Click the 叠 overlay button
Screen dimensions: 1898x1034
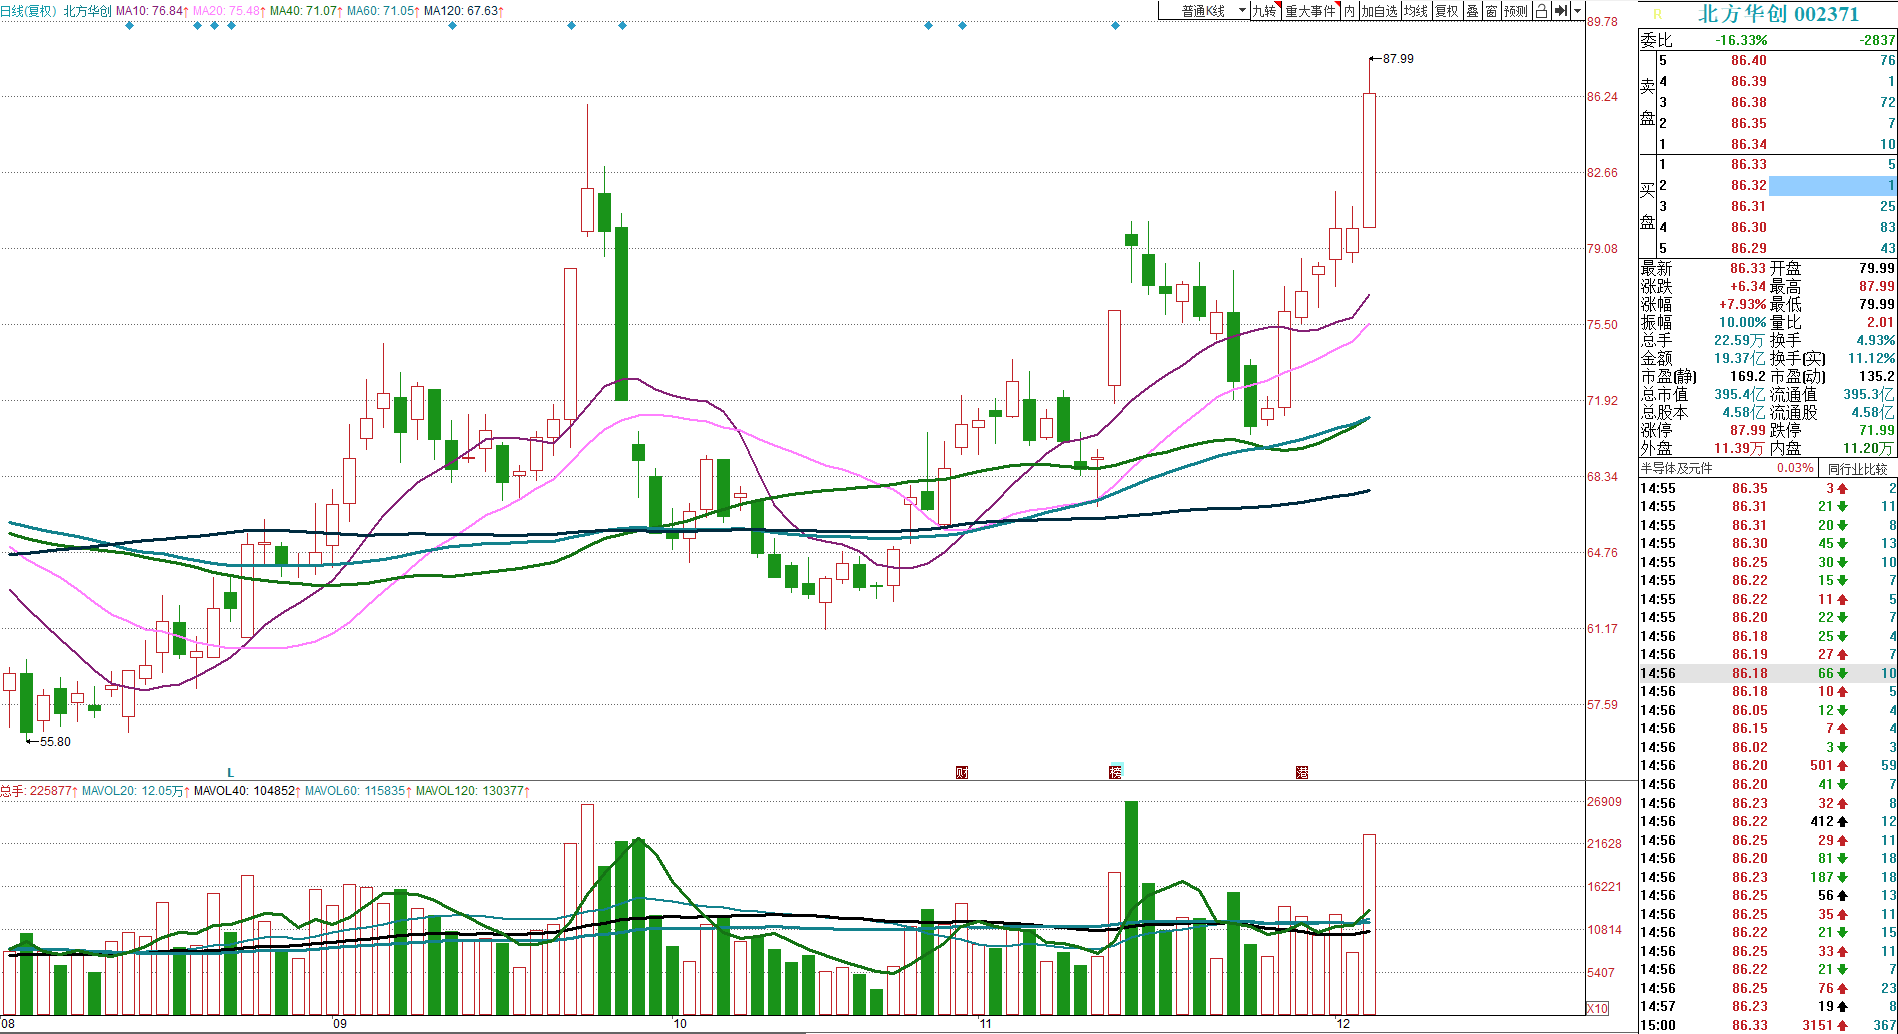click(x=1472, y=11)
